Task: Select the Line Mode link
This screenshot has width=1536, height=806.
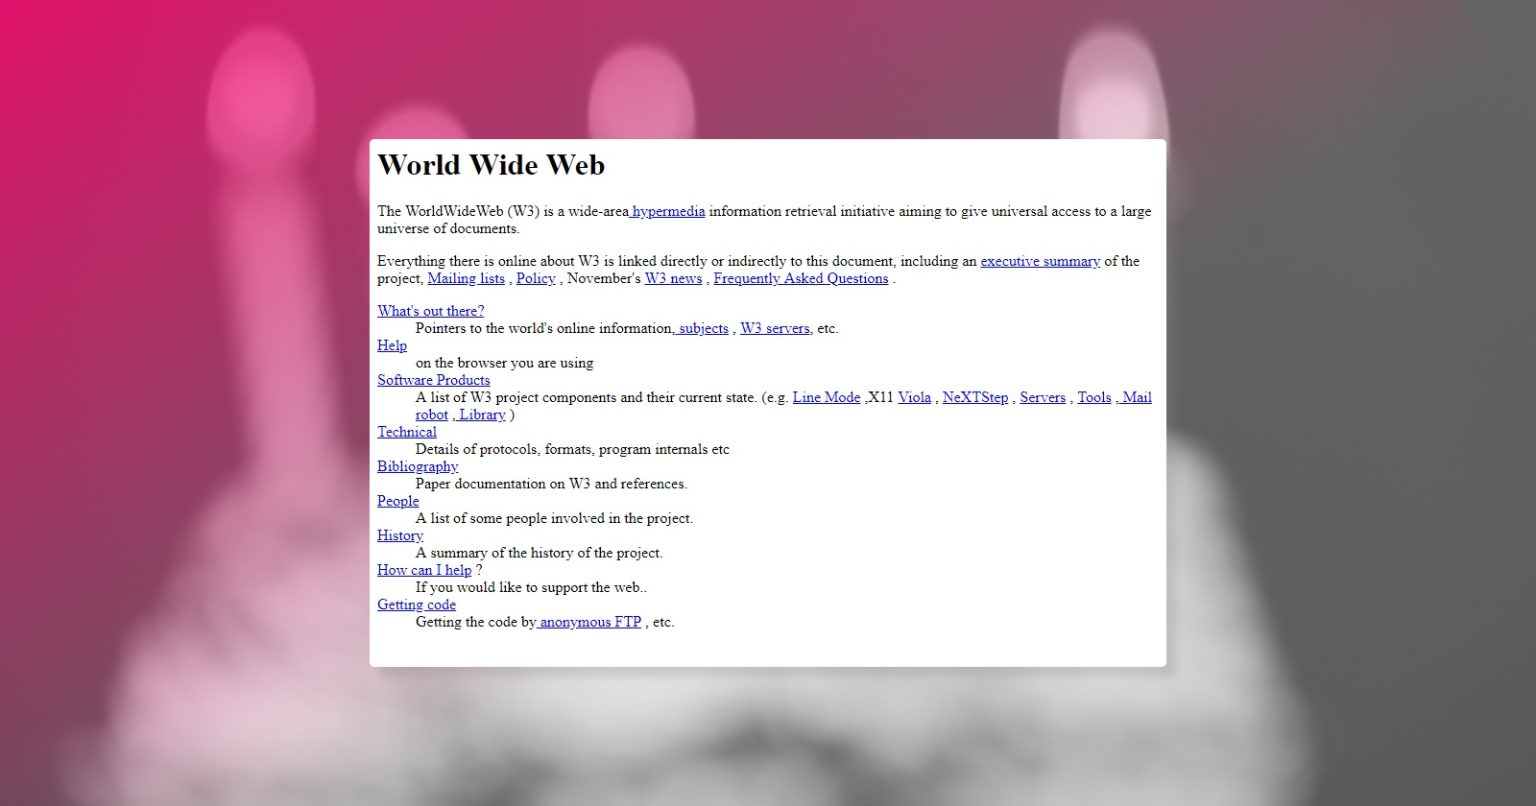Action: click(826, 397)
